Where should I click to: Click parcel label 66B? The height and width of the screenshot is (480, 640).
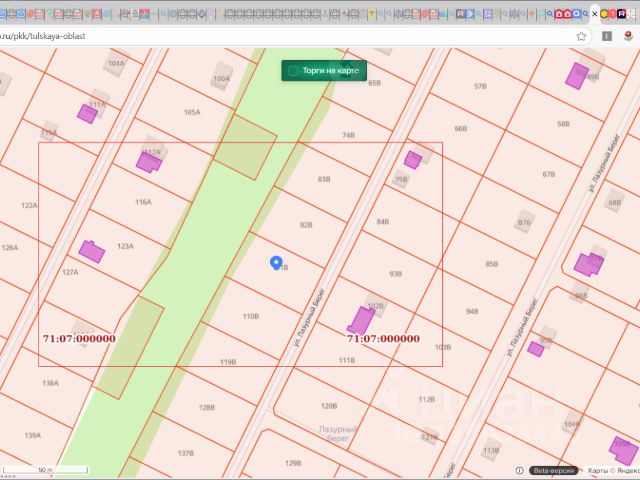tap(460, 129)
